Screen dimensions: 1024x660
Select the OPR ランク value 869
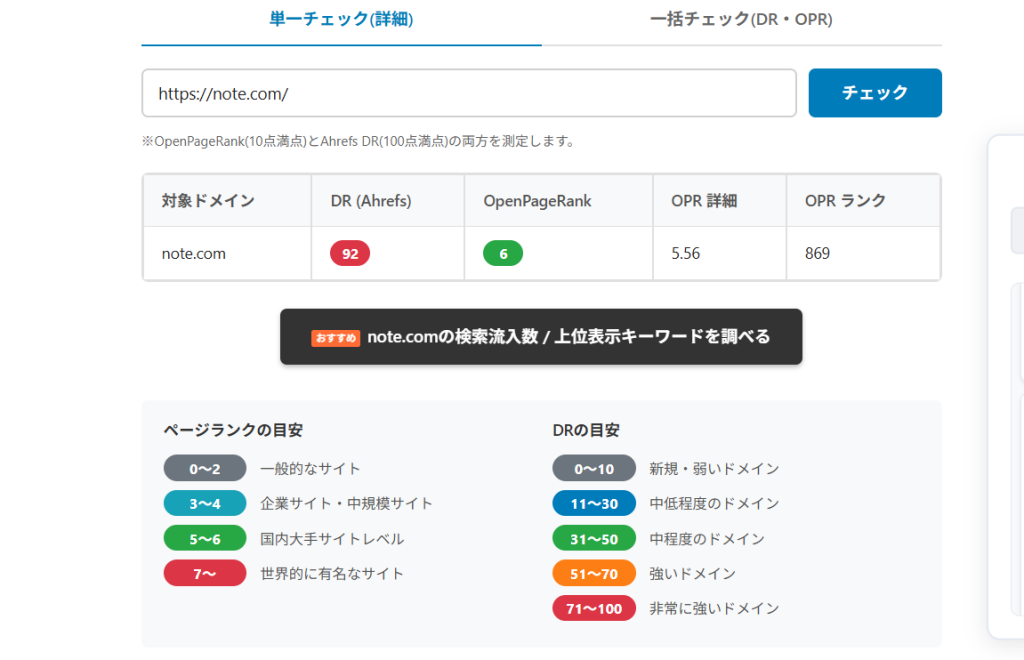(818, 253)
